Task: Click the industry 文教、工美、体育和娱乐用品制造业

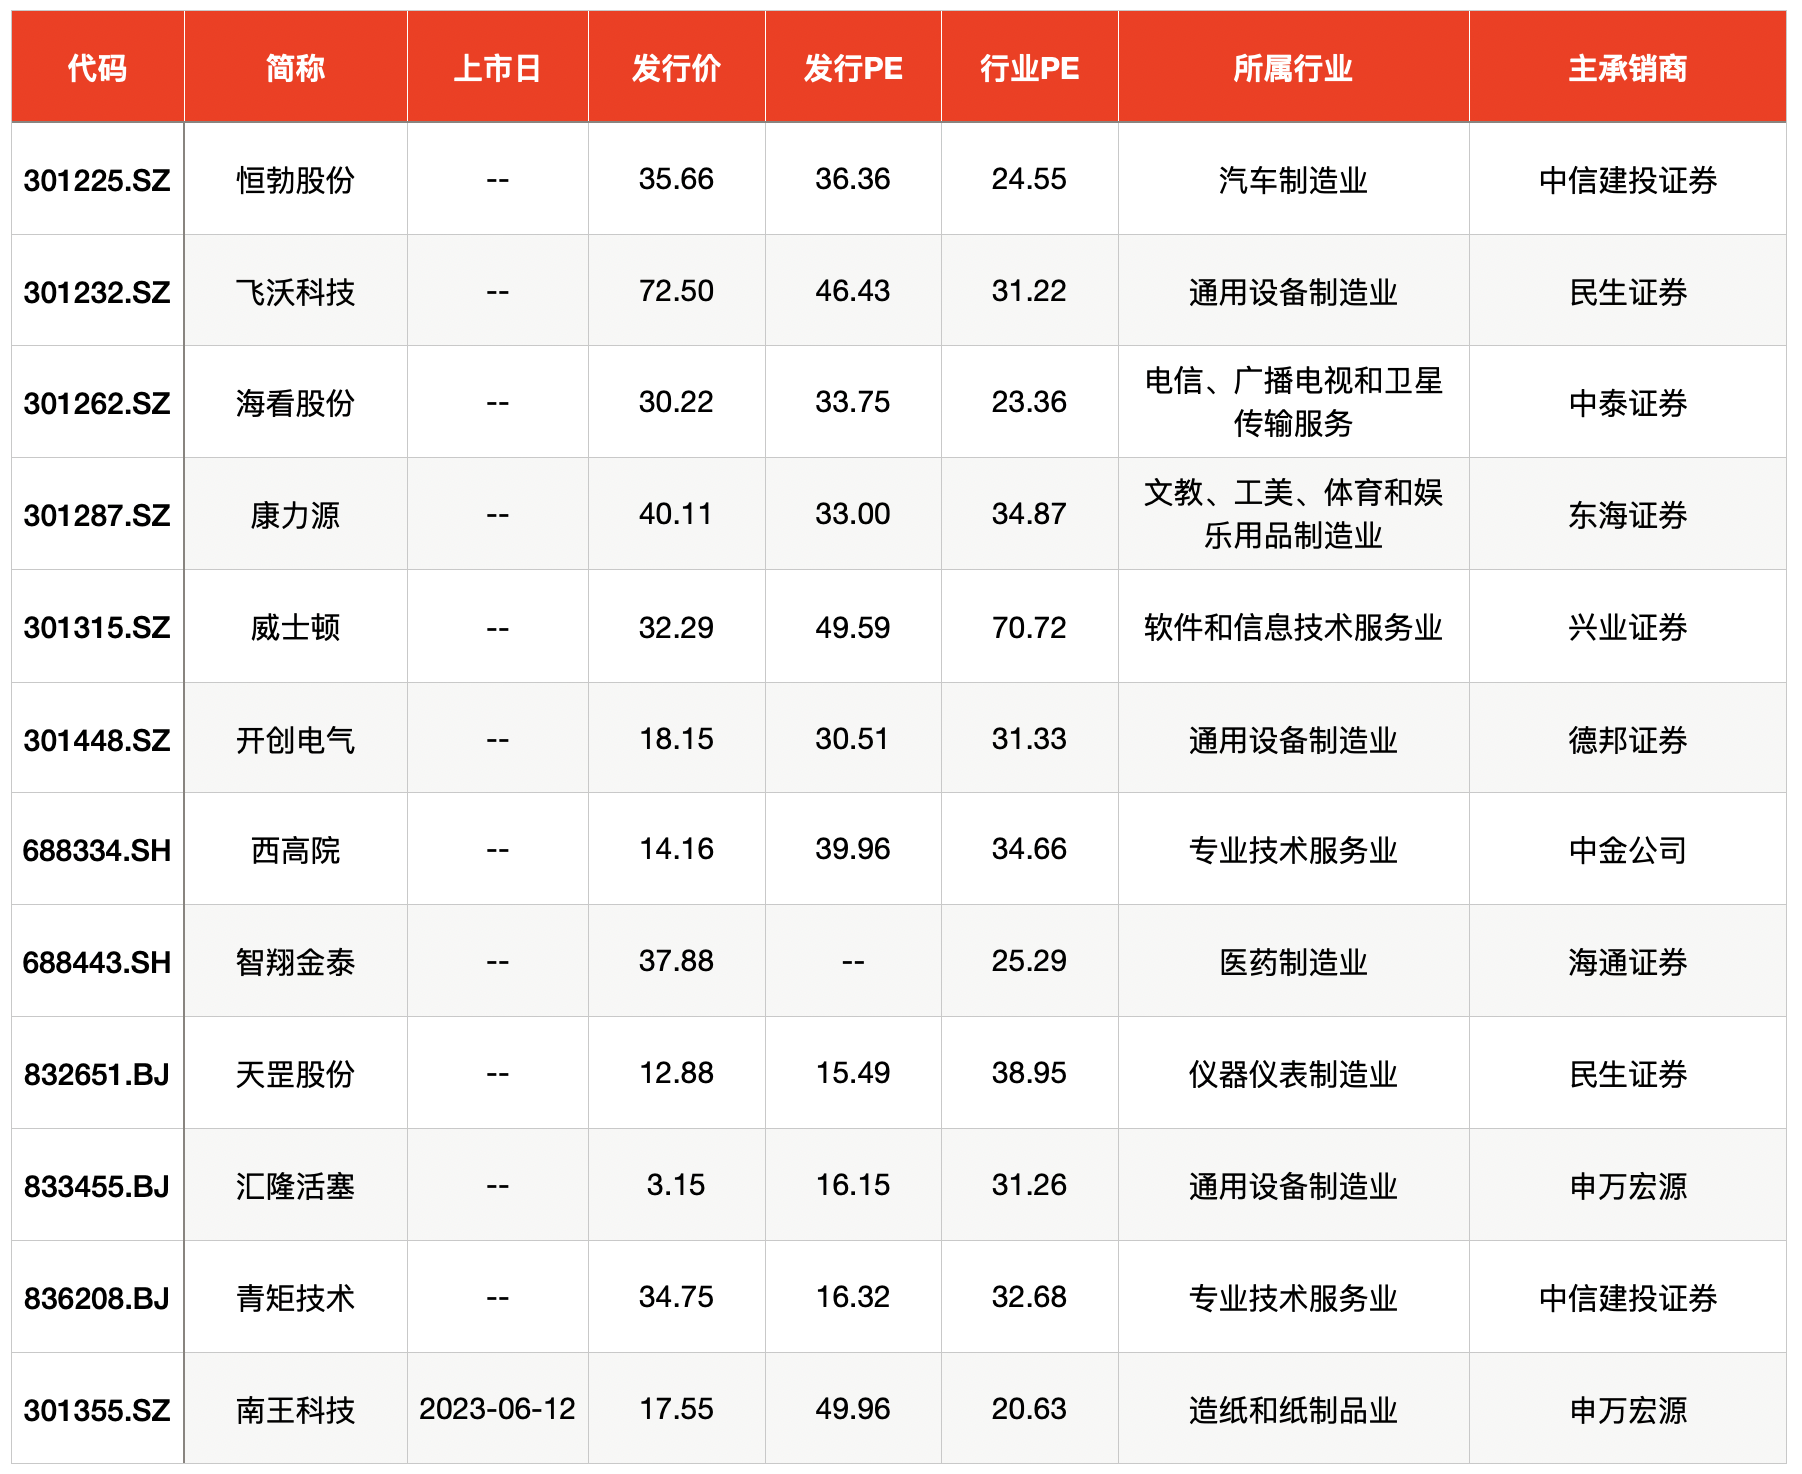Action: click(x=1293, y=514)
